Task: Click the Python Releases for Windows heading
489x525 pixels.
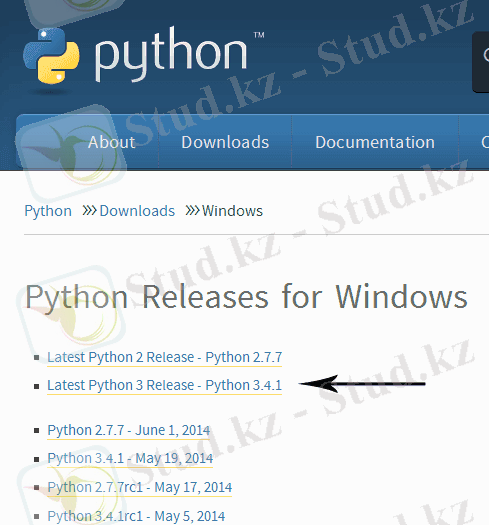Action: tap(246, 297)
